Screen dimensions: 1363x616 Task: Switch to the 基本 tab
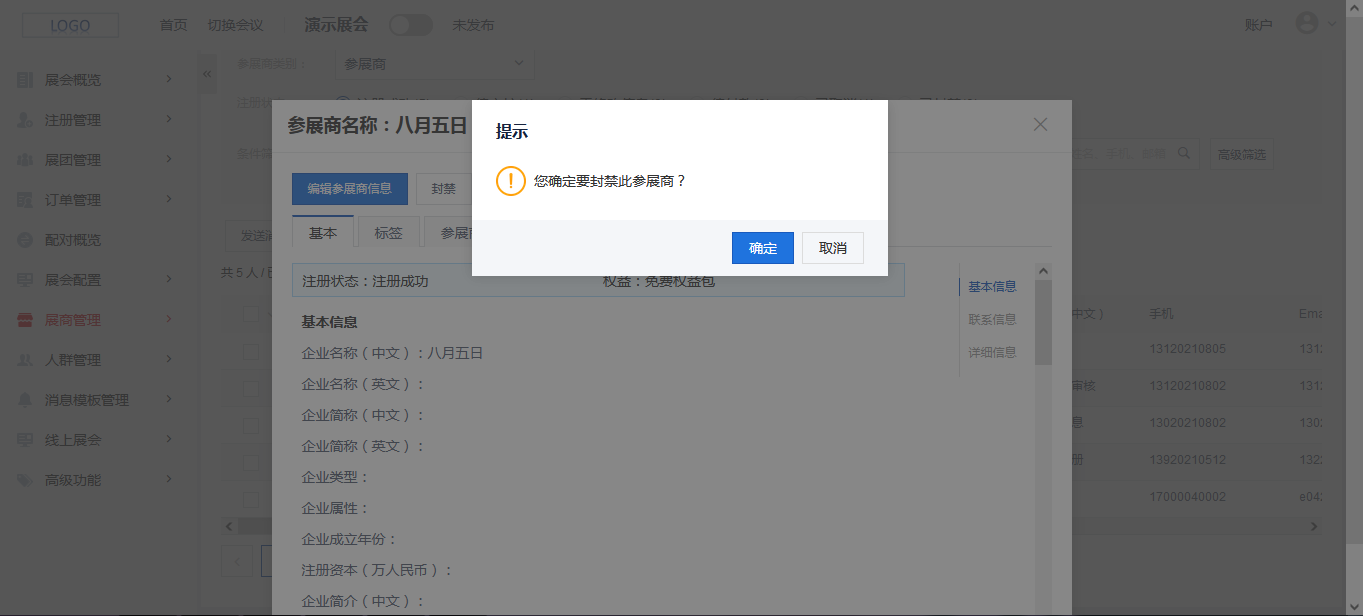click(x=323, y=233)
